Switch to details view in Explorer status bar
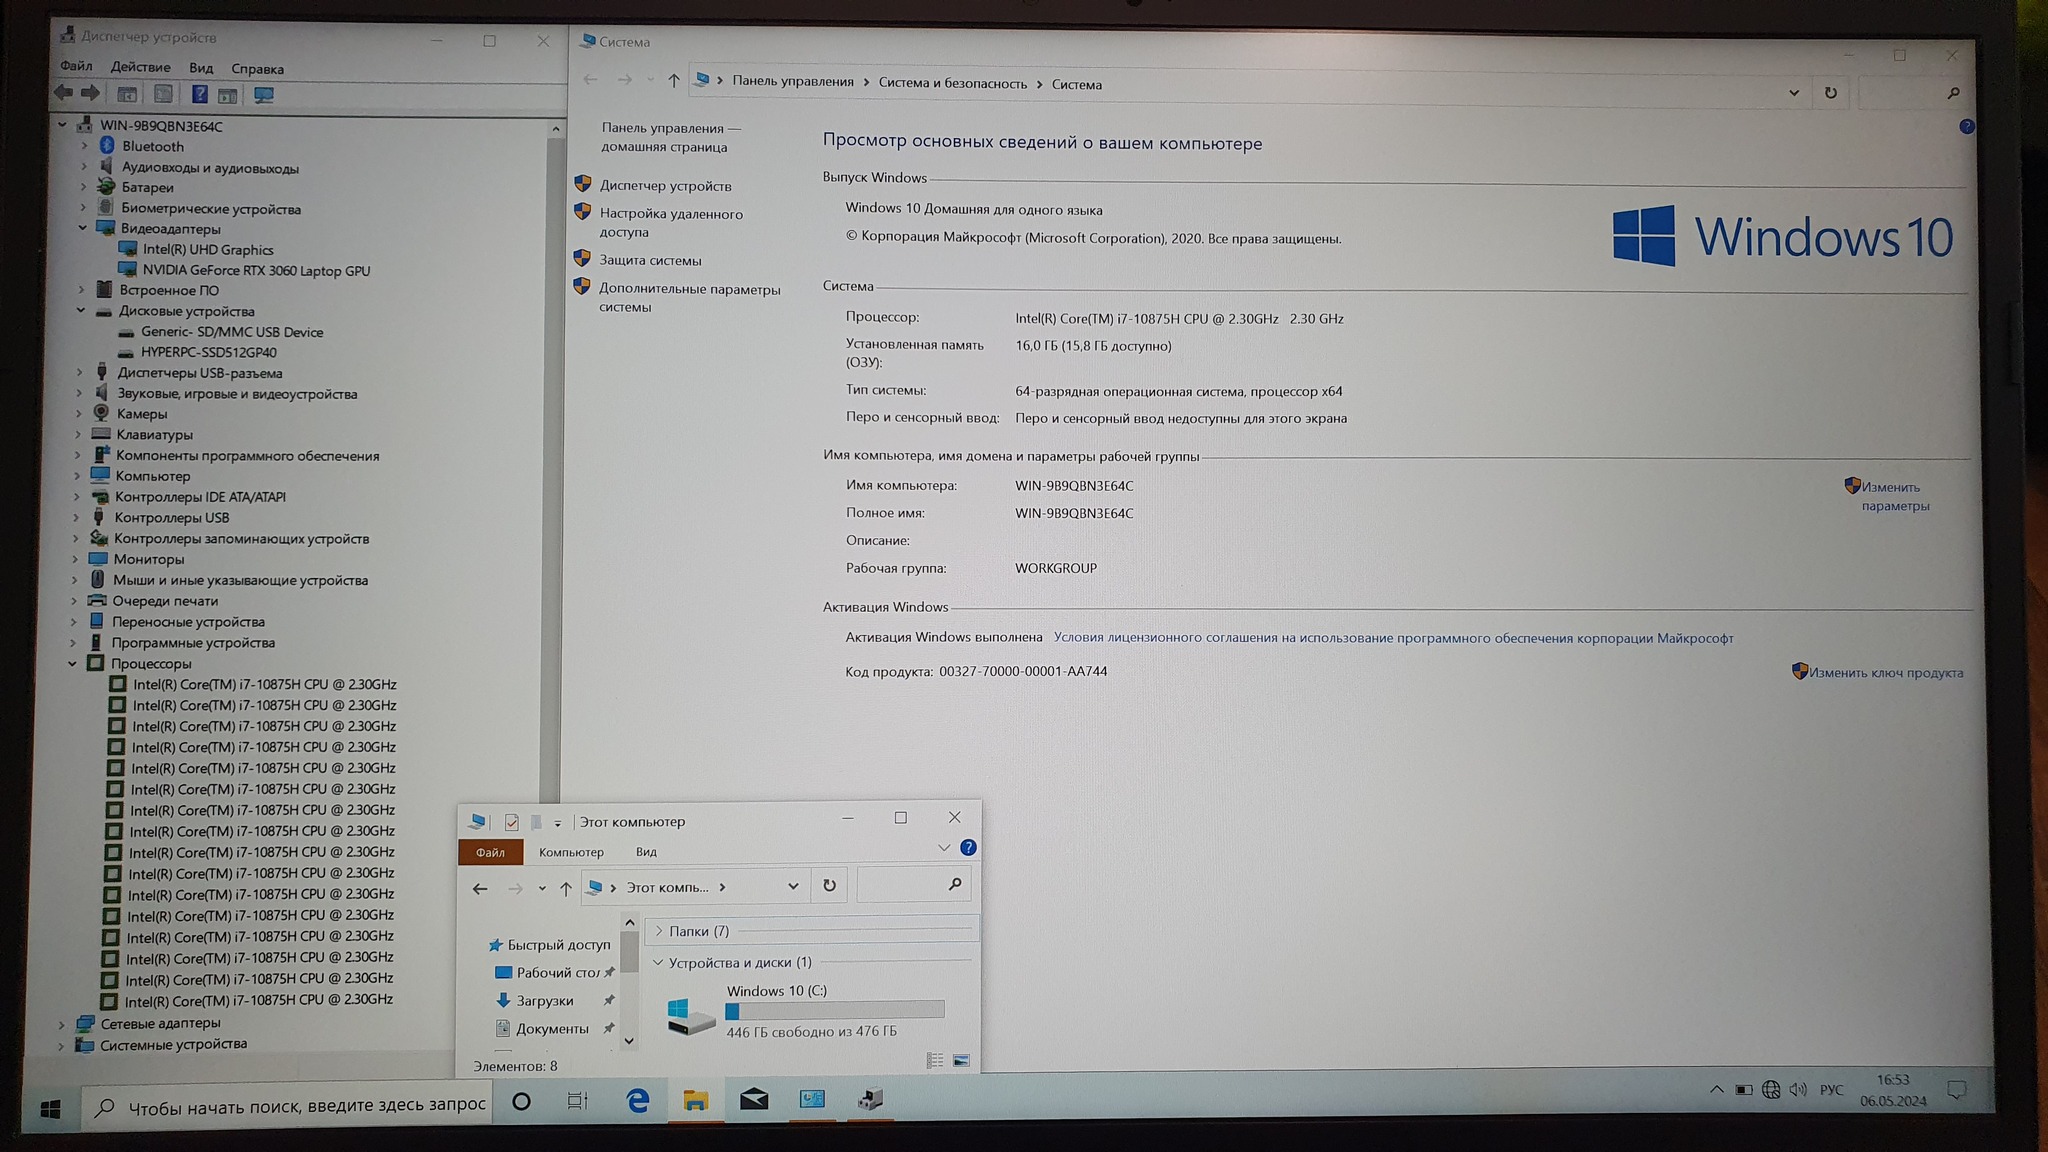The image size is (2048, 1152). click(935, 1060)
